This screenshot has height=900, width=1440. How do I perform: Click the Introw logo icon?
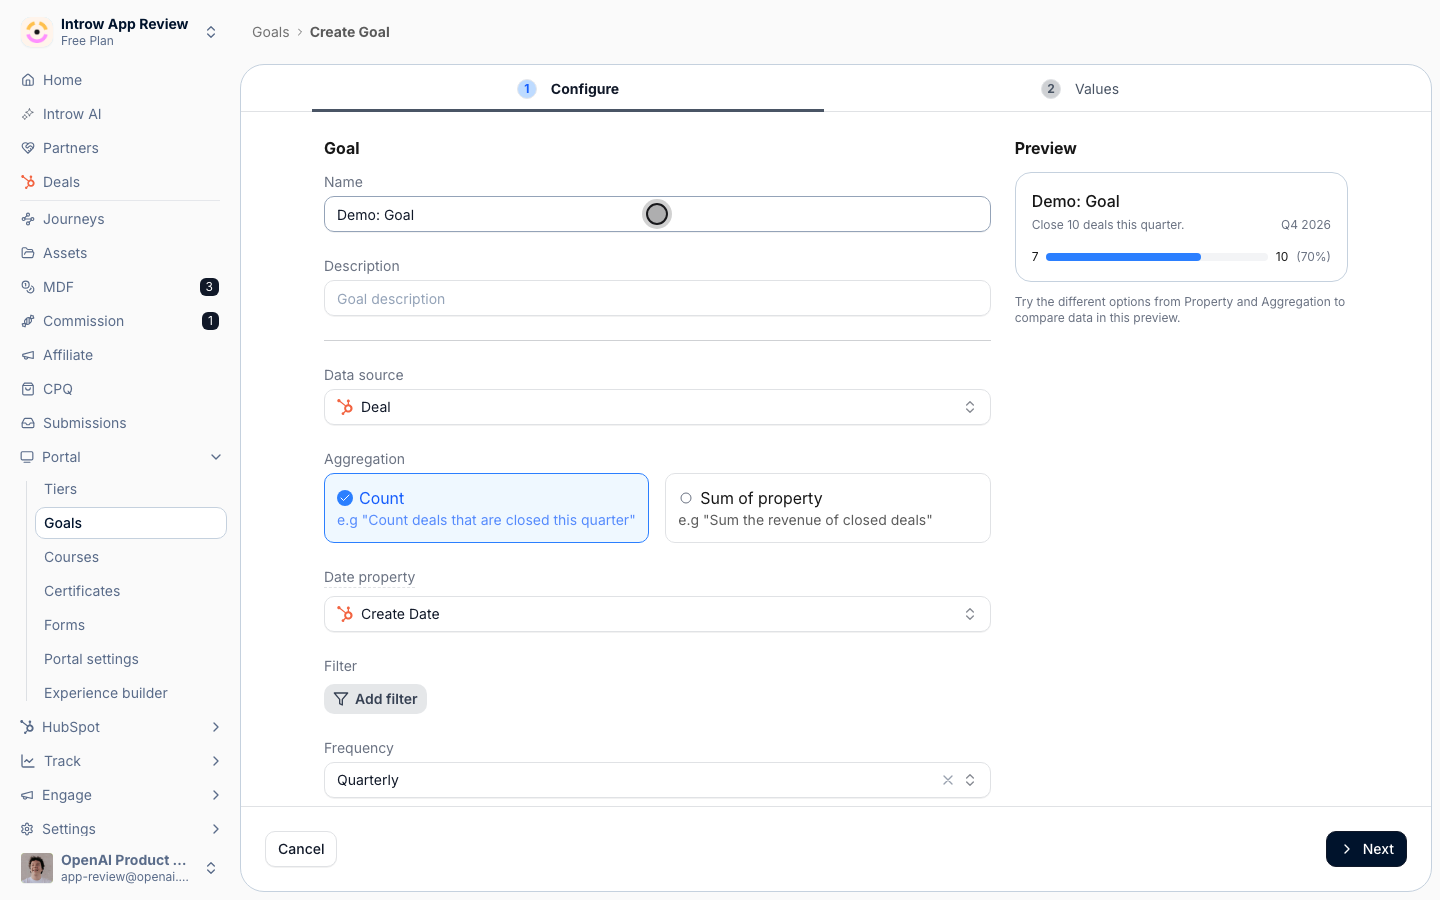tap(37, 32)
